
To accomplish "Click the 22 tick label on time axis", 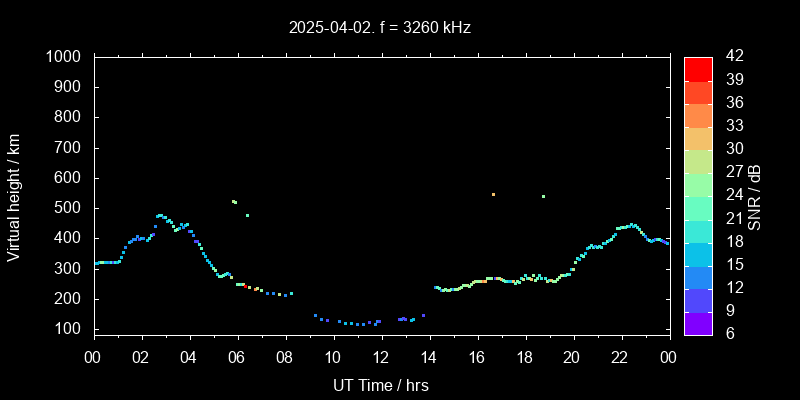I will tap(620, 357).
